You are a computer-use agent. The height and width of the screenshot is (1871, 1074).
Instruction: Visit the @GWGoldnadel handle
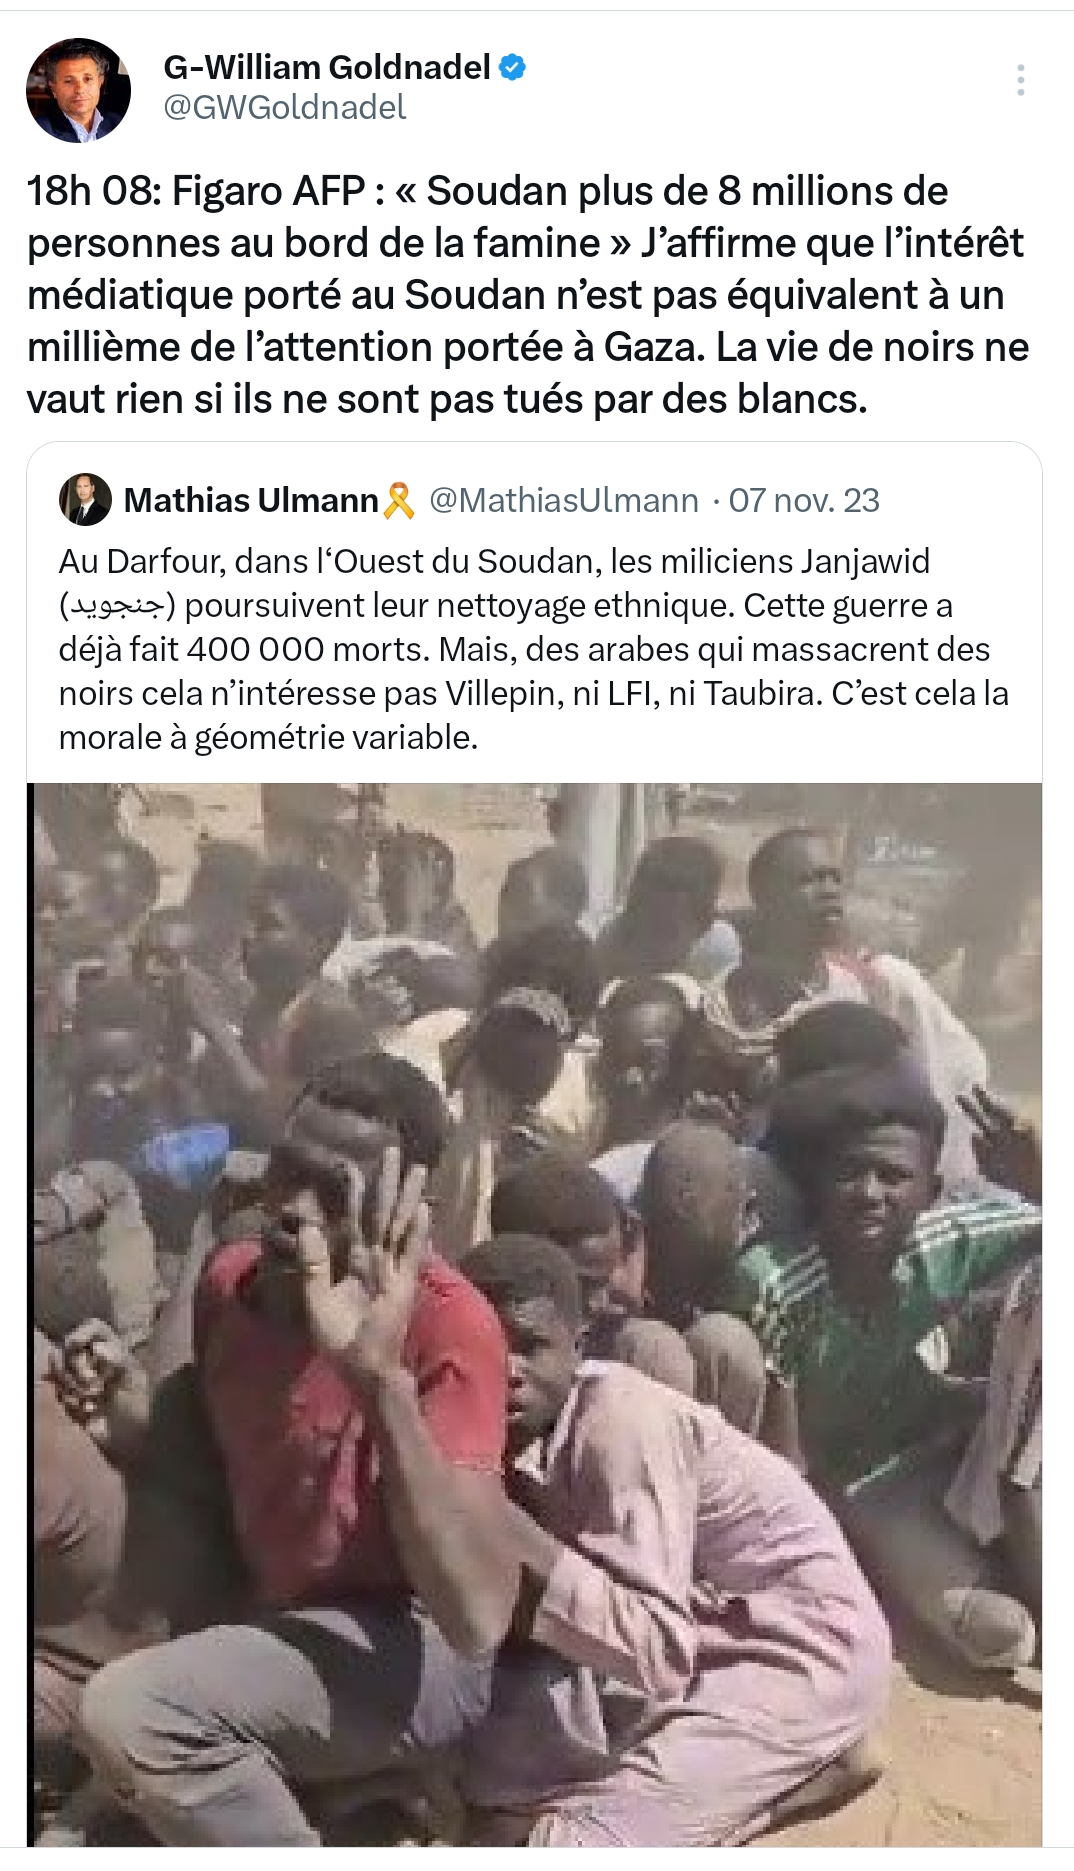click(285, 107)
